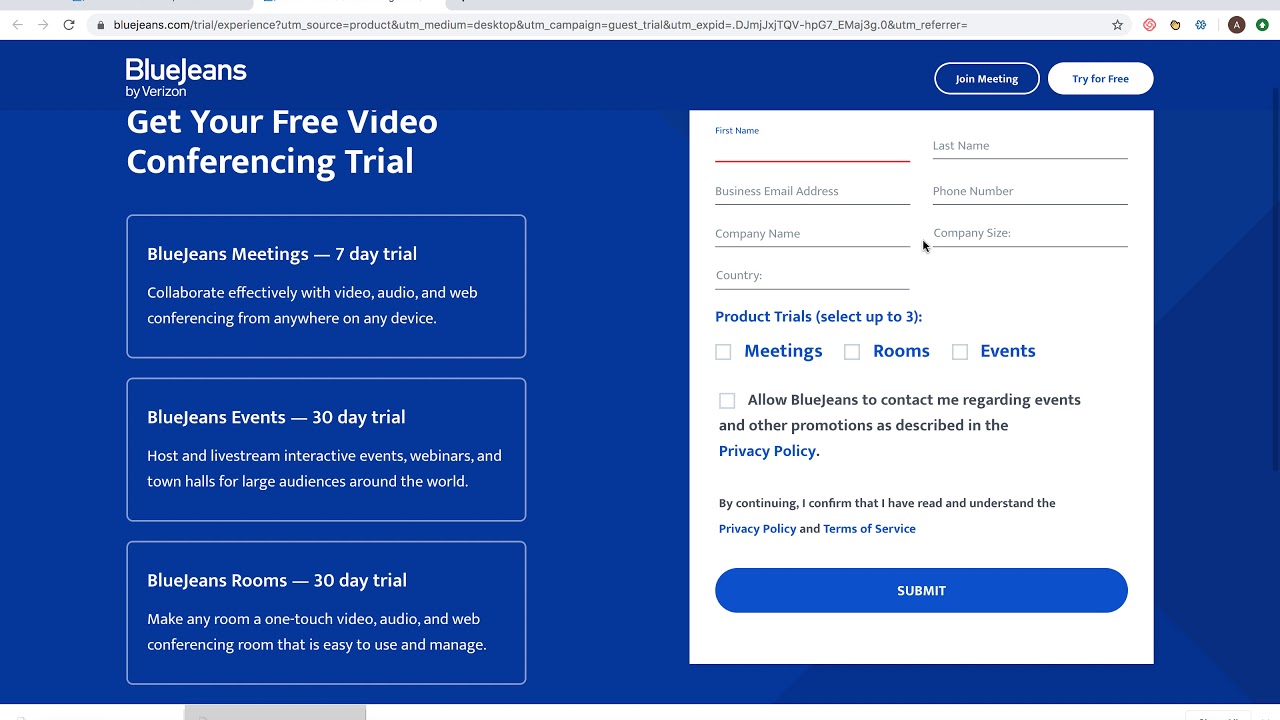Viewport: 1280px width, 720px height.
Task: Click the BlueJeans by Verizon logo
Action: coord(186,78)
